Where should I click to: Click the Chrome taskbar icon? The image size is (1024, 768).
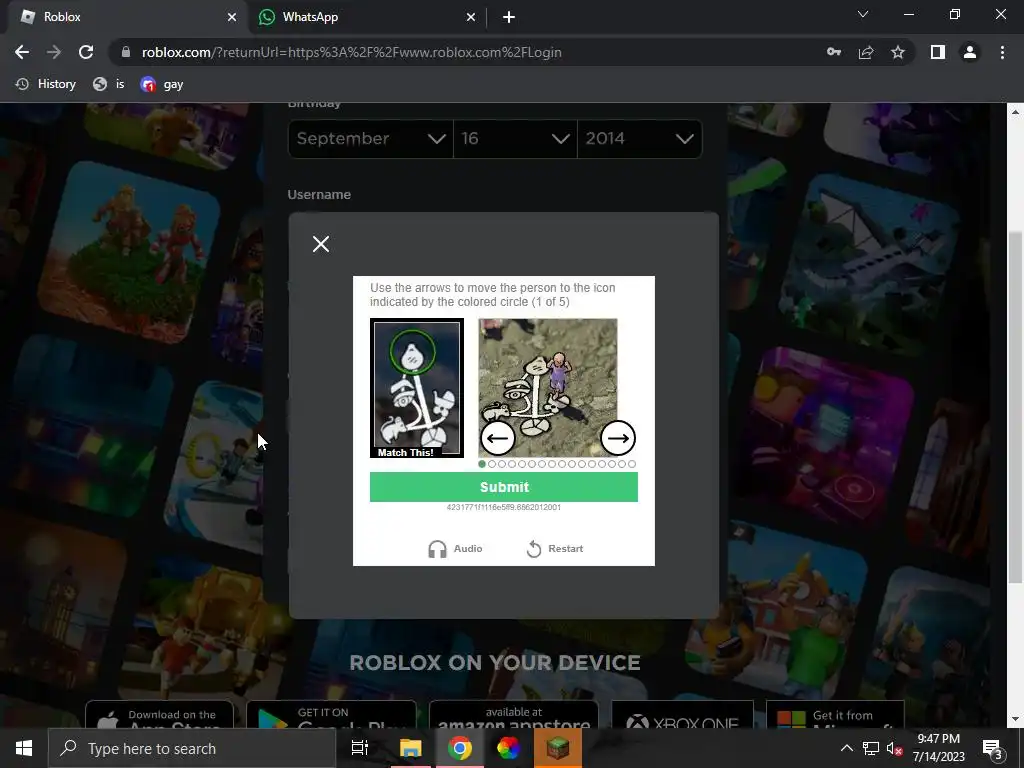pos(460,748)
